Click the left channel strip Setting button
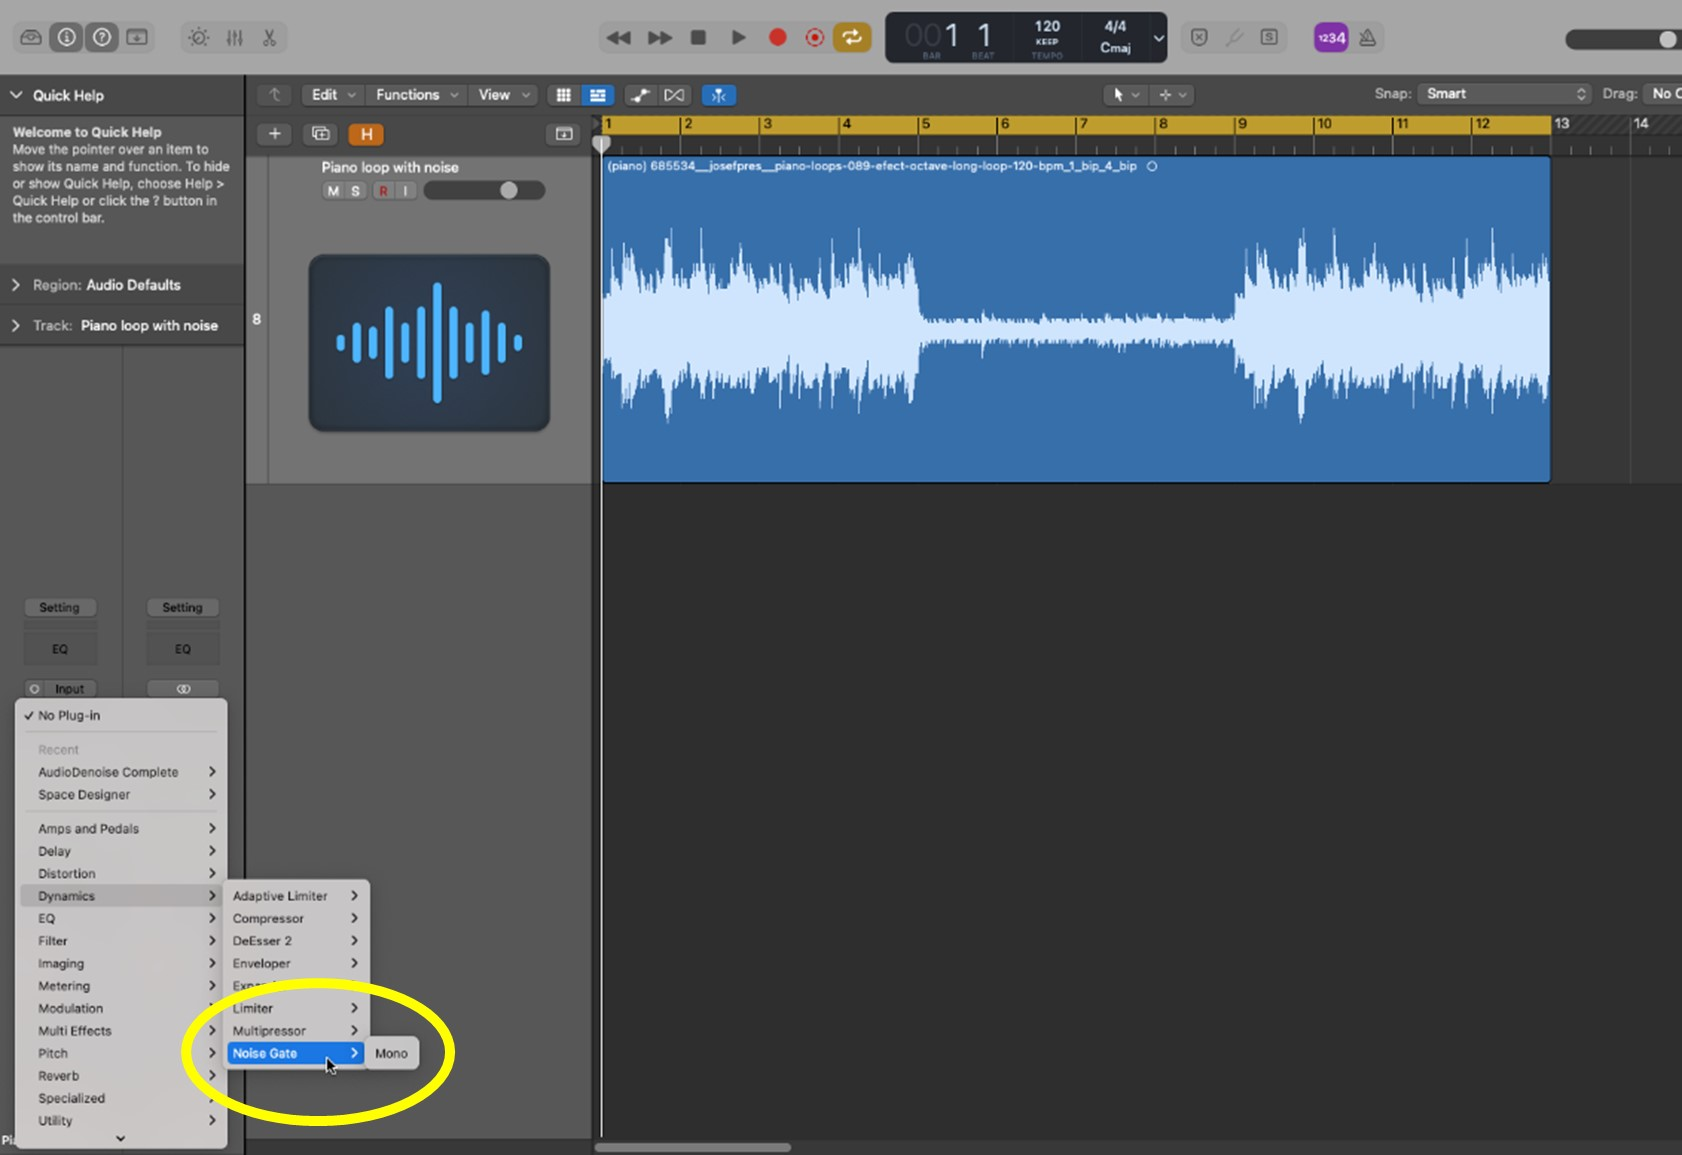The height and width of the screenshot is (1155, 1682). click(x=59, y=608)
